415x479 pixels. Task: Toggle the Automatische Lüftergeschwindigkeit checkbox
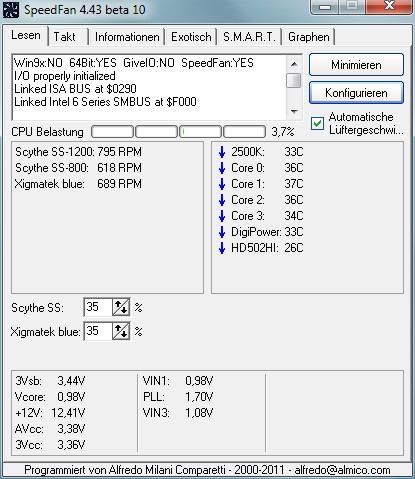click(317, 124)
